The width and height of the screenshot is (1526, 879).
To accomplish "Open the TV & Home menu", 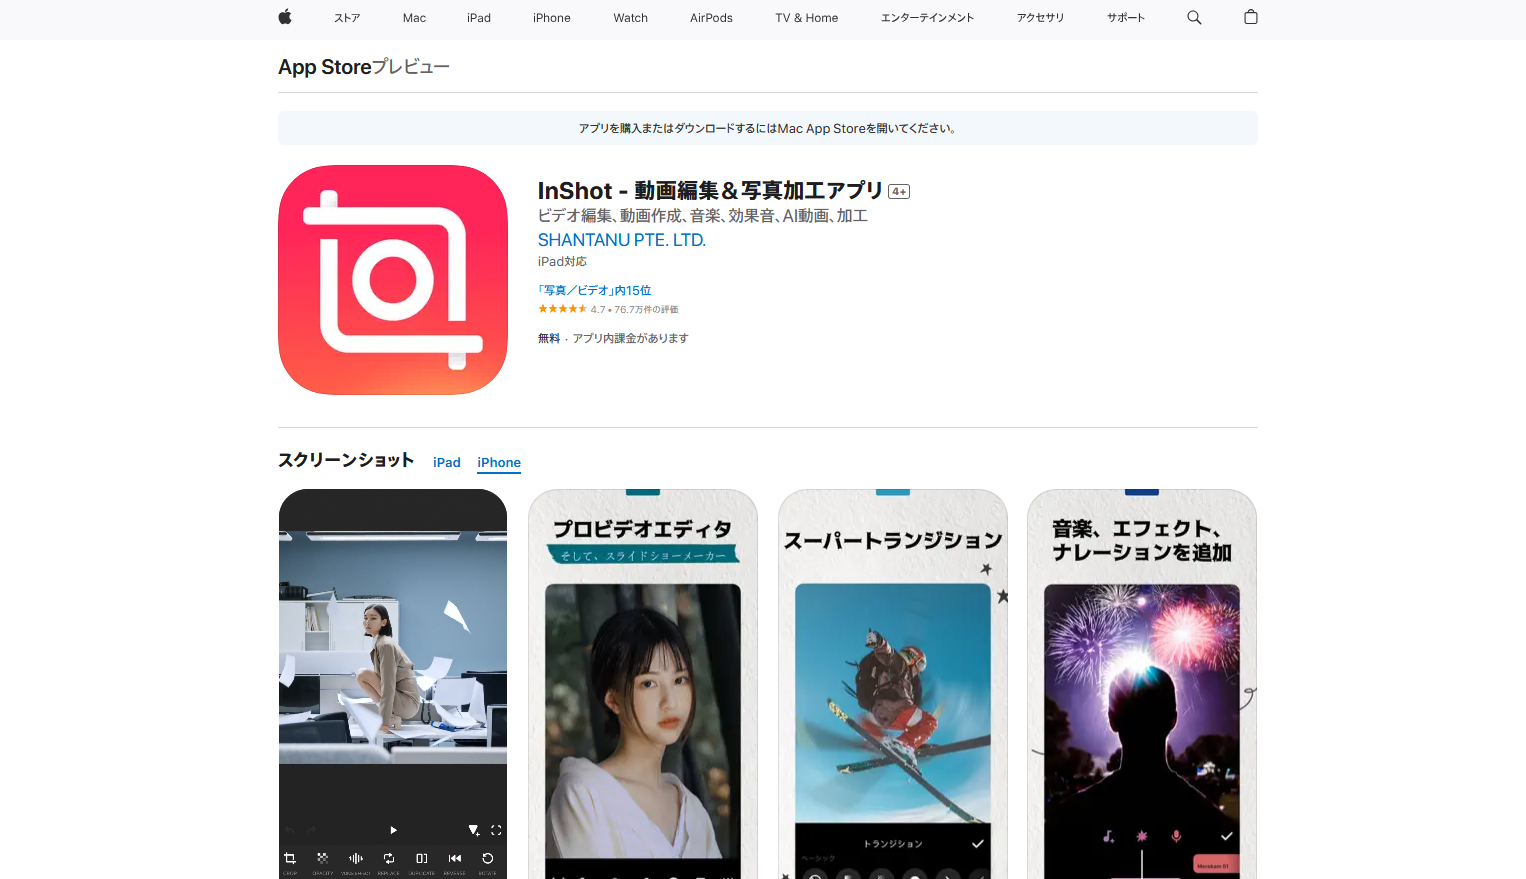I will point(806,18).
